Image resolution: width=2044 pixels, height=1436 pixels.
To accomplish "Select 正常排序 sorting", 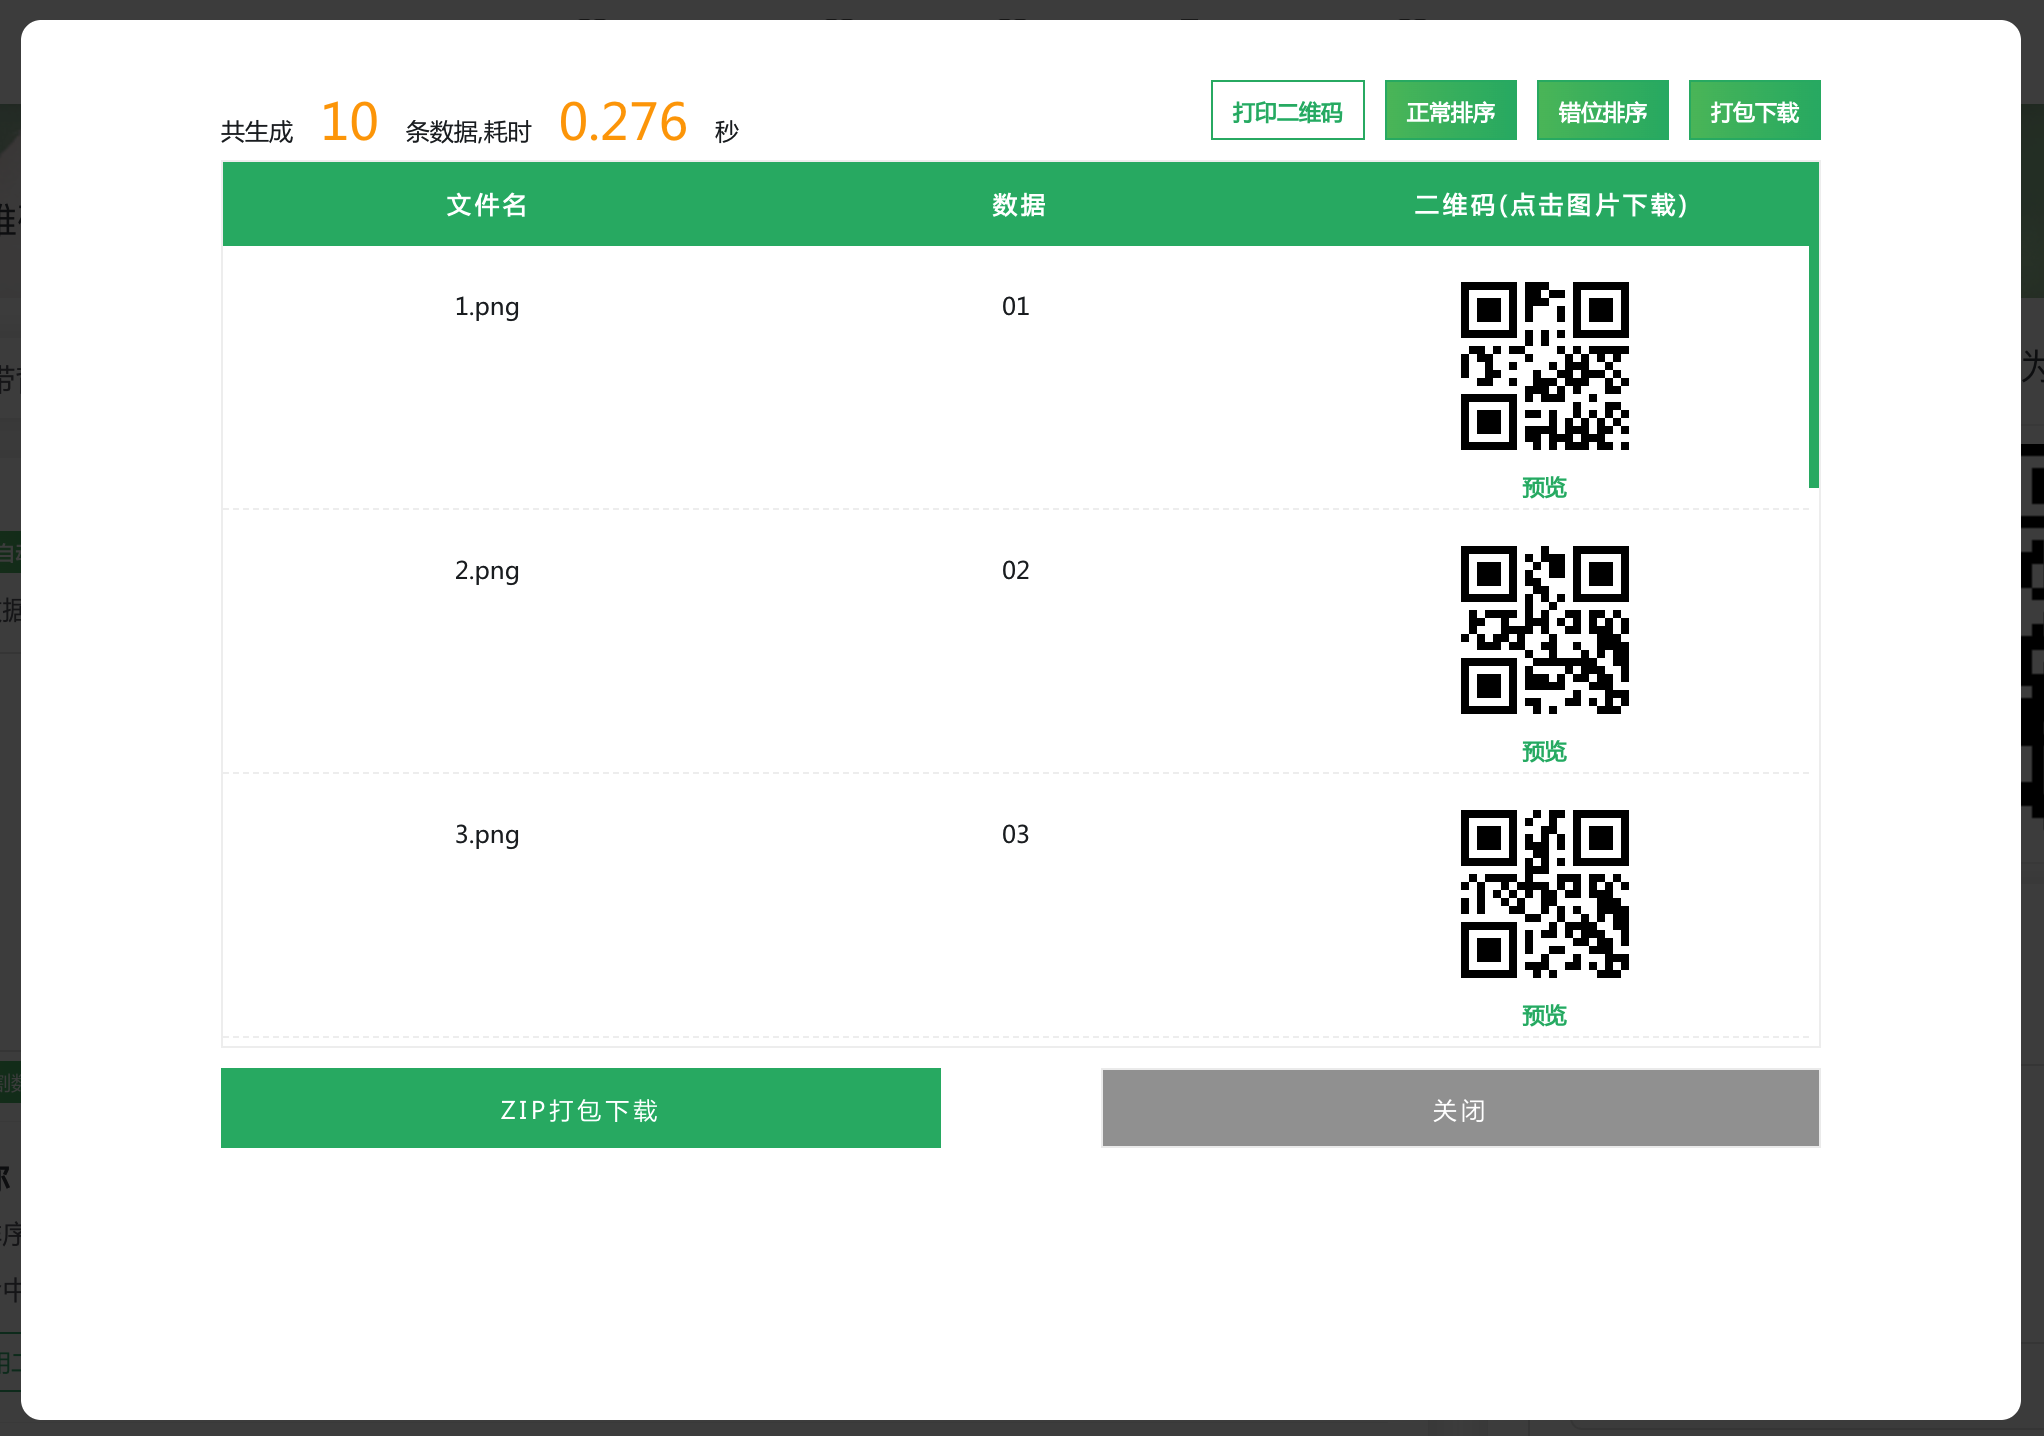I will [1450, 110].
